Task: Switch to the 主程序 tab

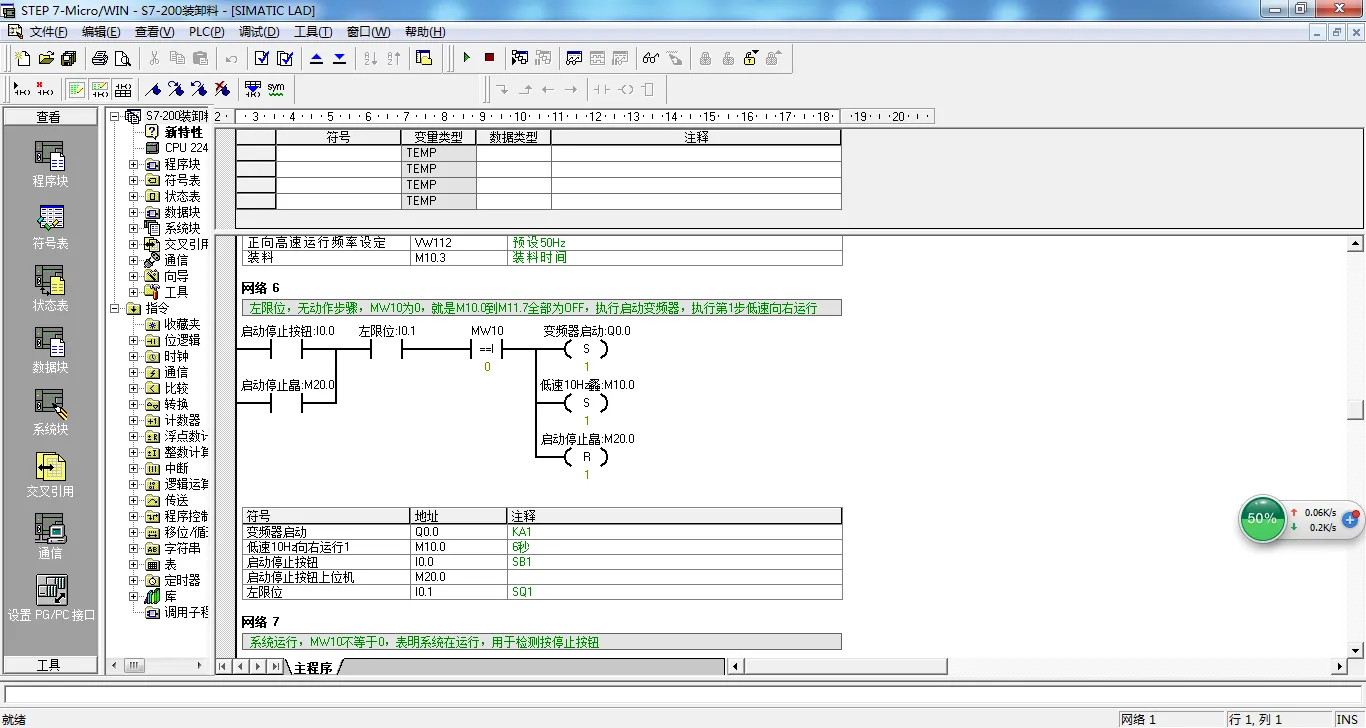Action: [x=313, y=667]
